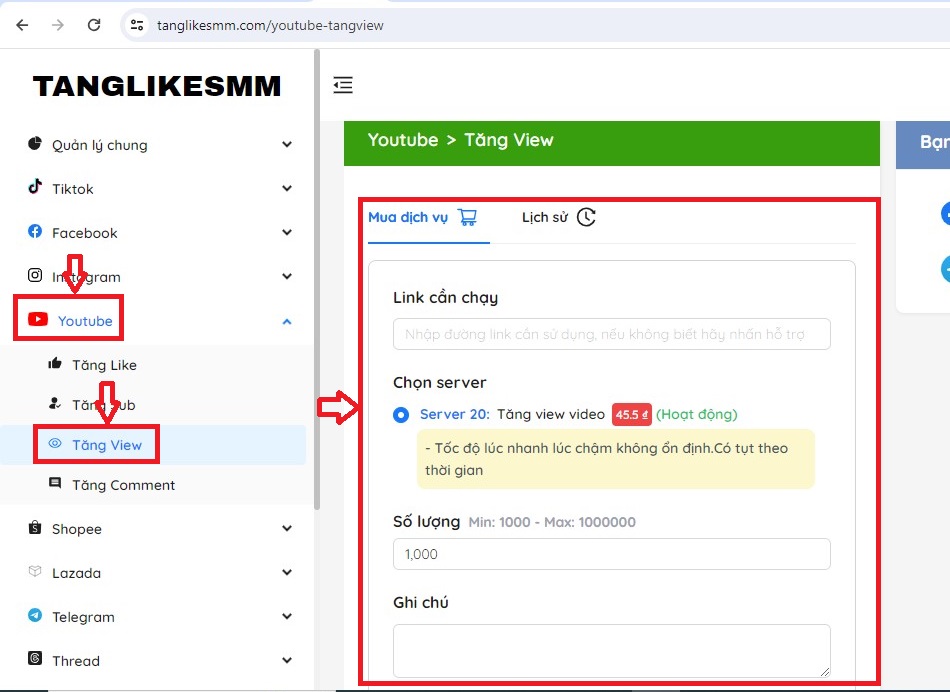950x692 pixels.
Task: Click the Tiktok menu label
Action: click(x=73, y=189)
